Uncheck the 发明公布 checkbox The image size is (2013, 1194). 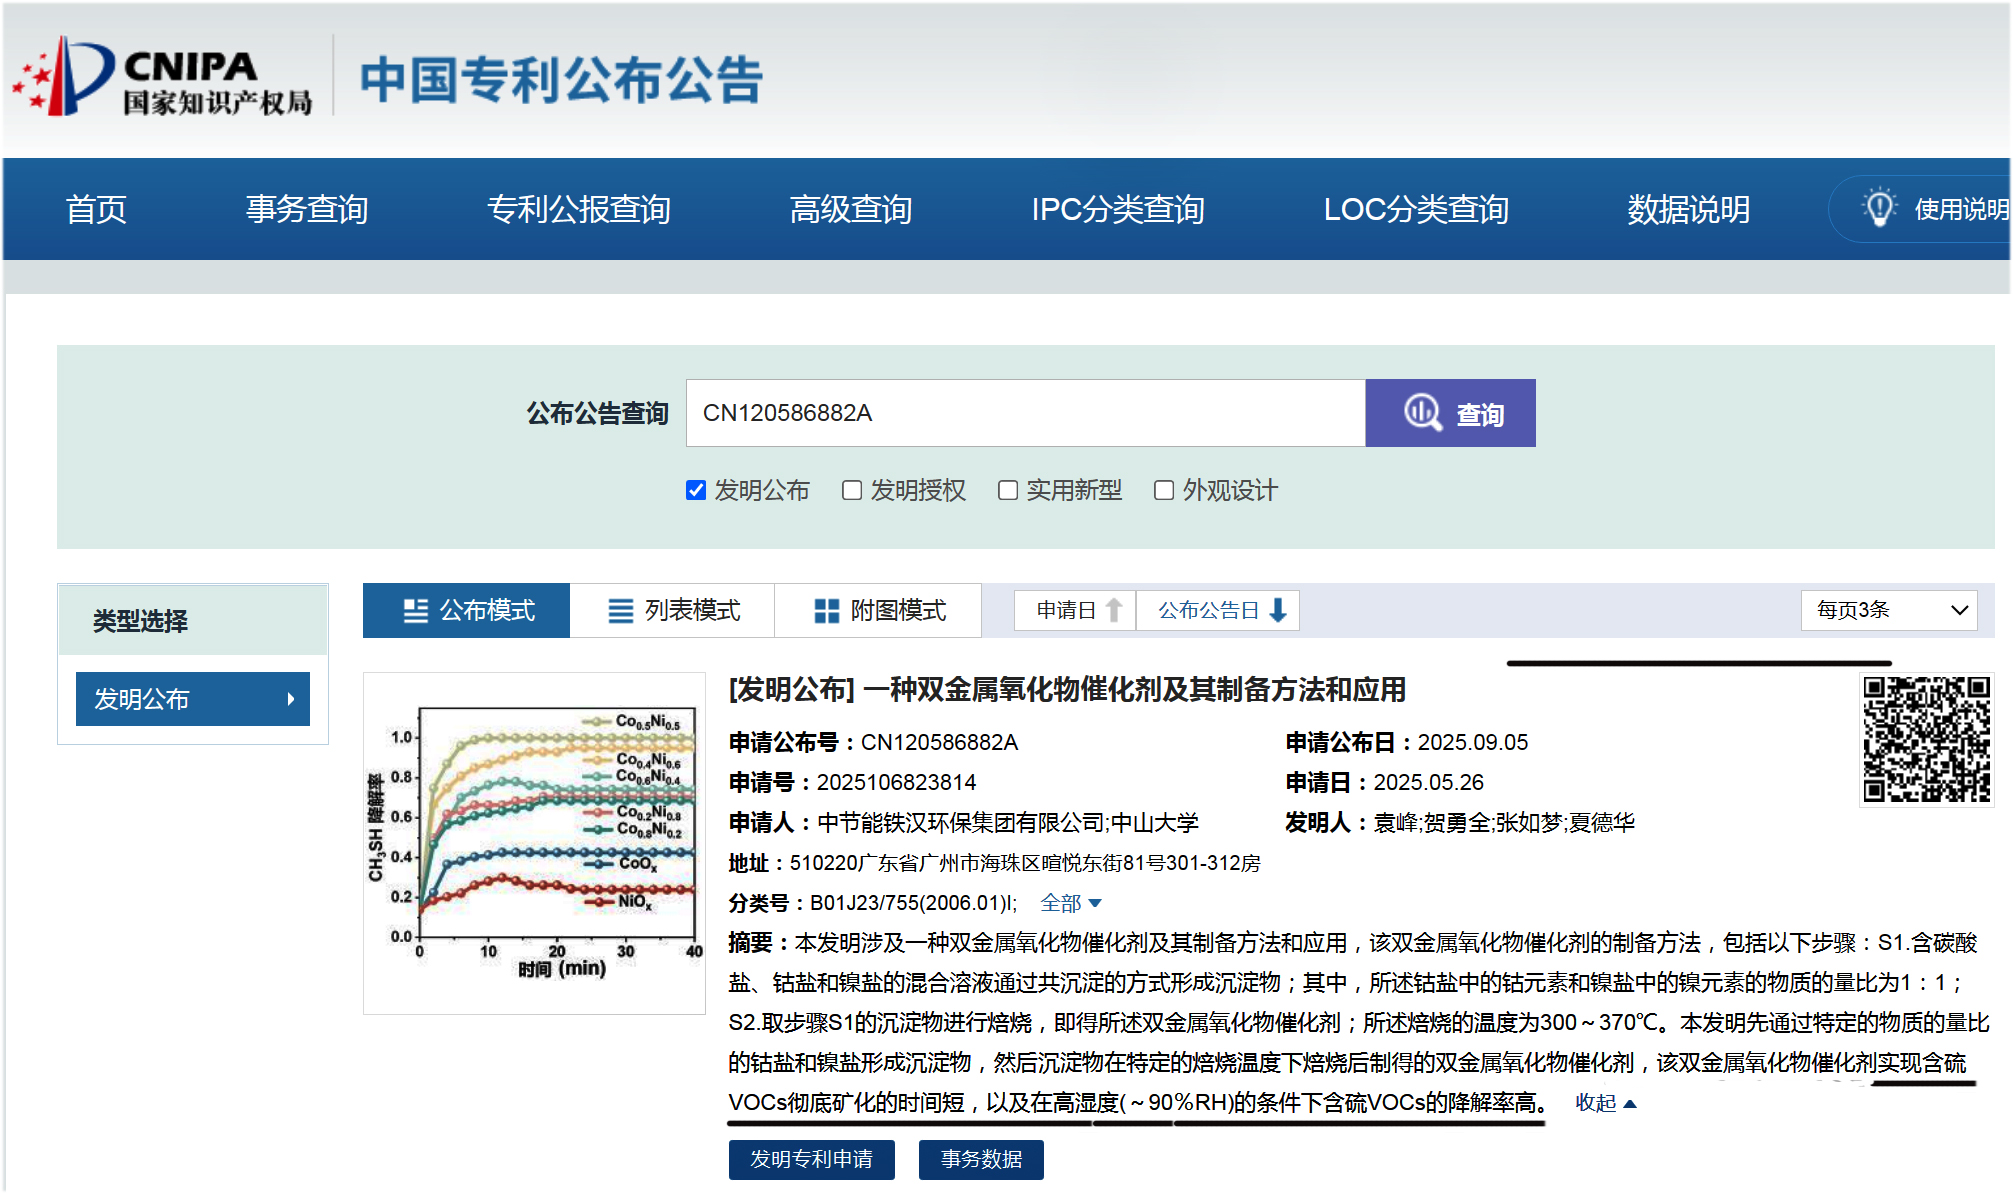[x=696, y=490]
